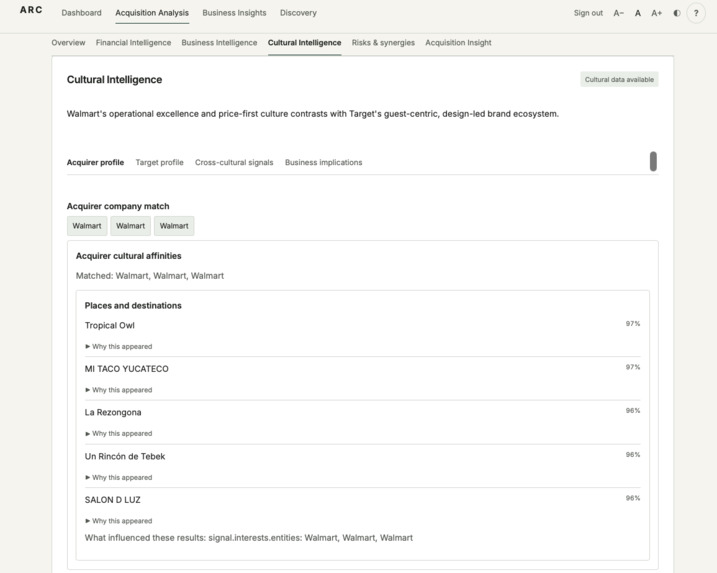
Task: Click the Acquirer cultural affinities heading
Action: click(128, 256)
